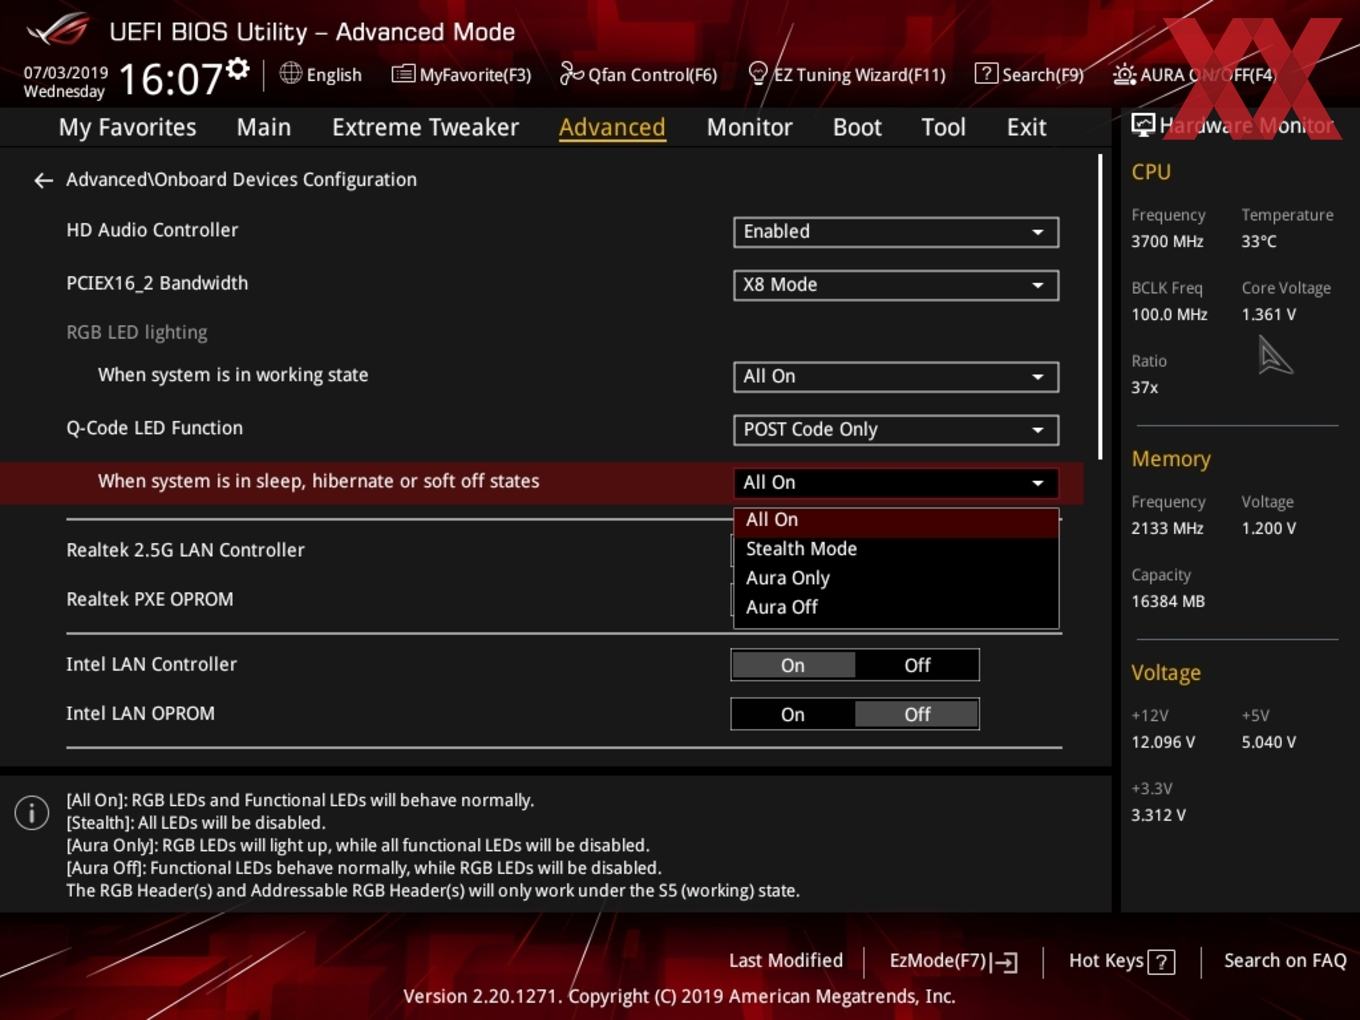
Task: Click the Realtek PXE OPROM label
Action: 150,599
